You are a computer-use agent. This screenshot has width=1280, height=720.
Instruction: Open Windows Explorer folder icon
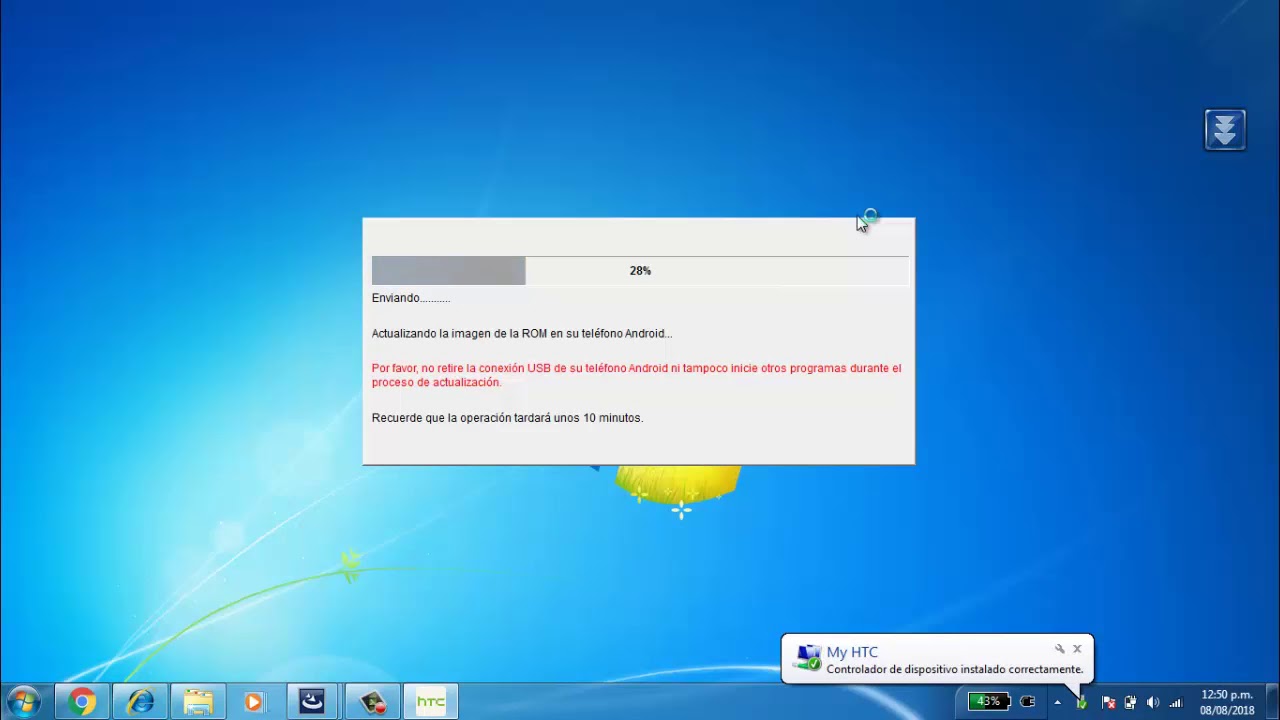click(198, 702)
